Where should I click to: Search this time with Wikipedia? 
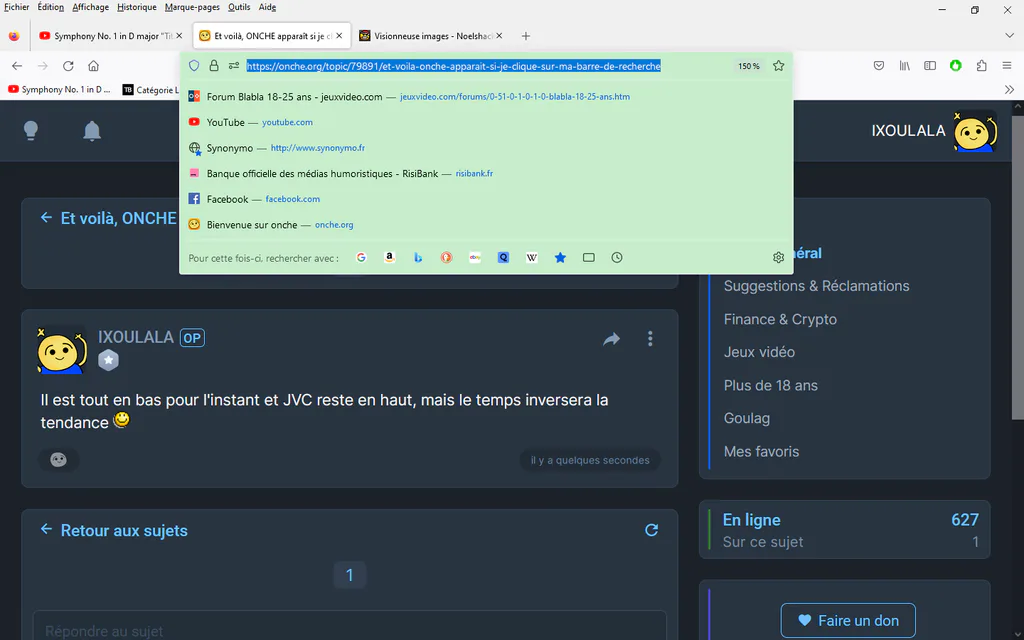pyautogui.click(x=532, y=257)
